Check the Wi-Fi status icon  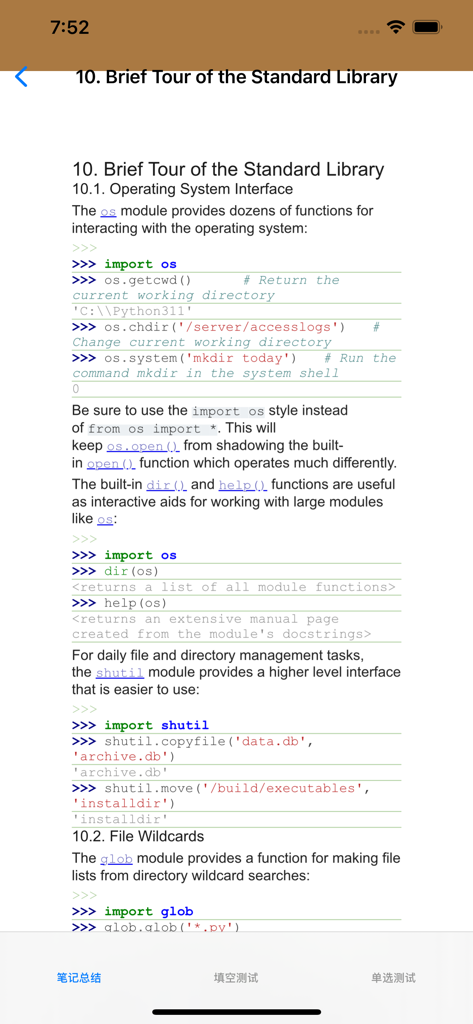click(x=396, y=27)
